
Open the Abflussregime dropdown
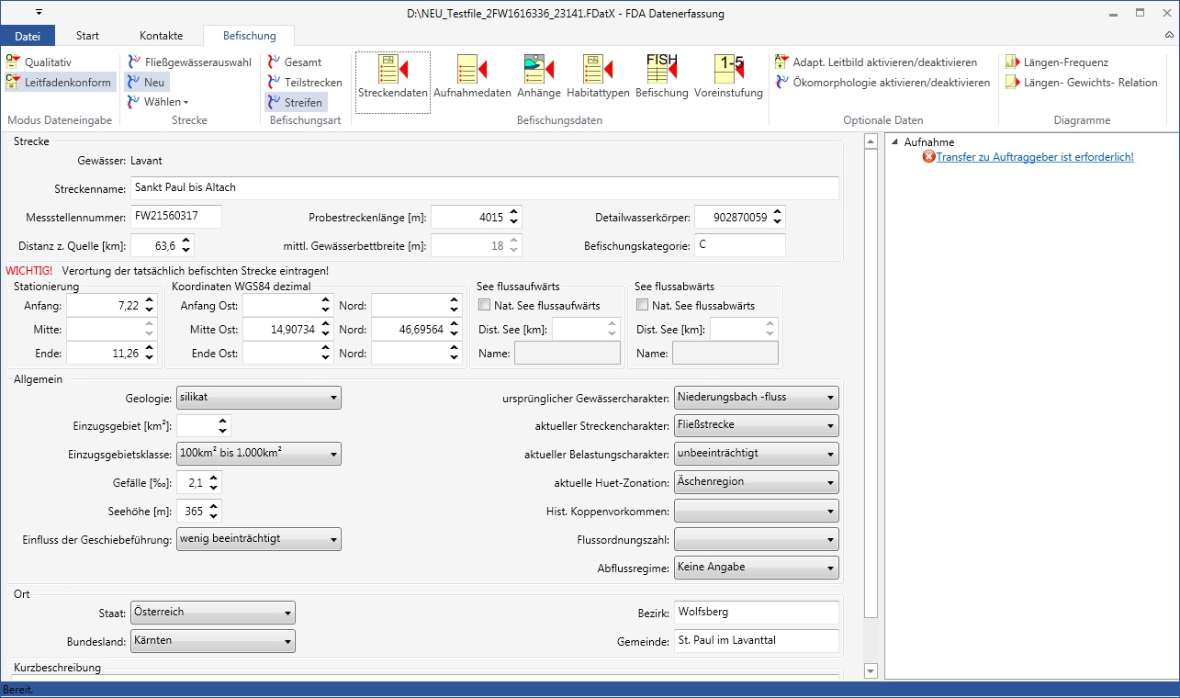coord(756,567)
